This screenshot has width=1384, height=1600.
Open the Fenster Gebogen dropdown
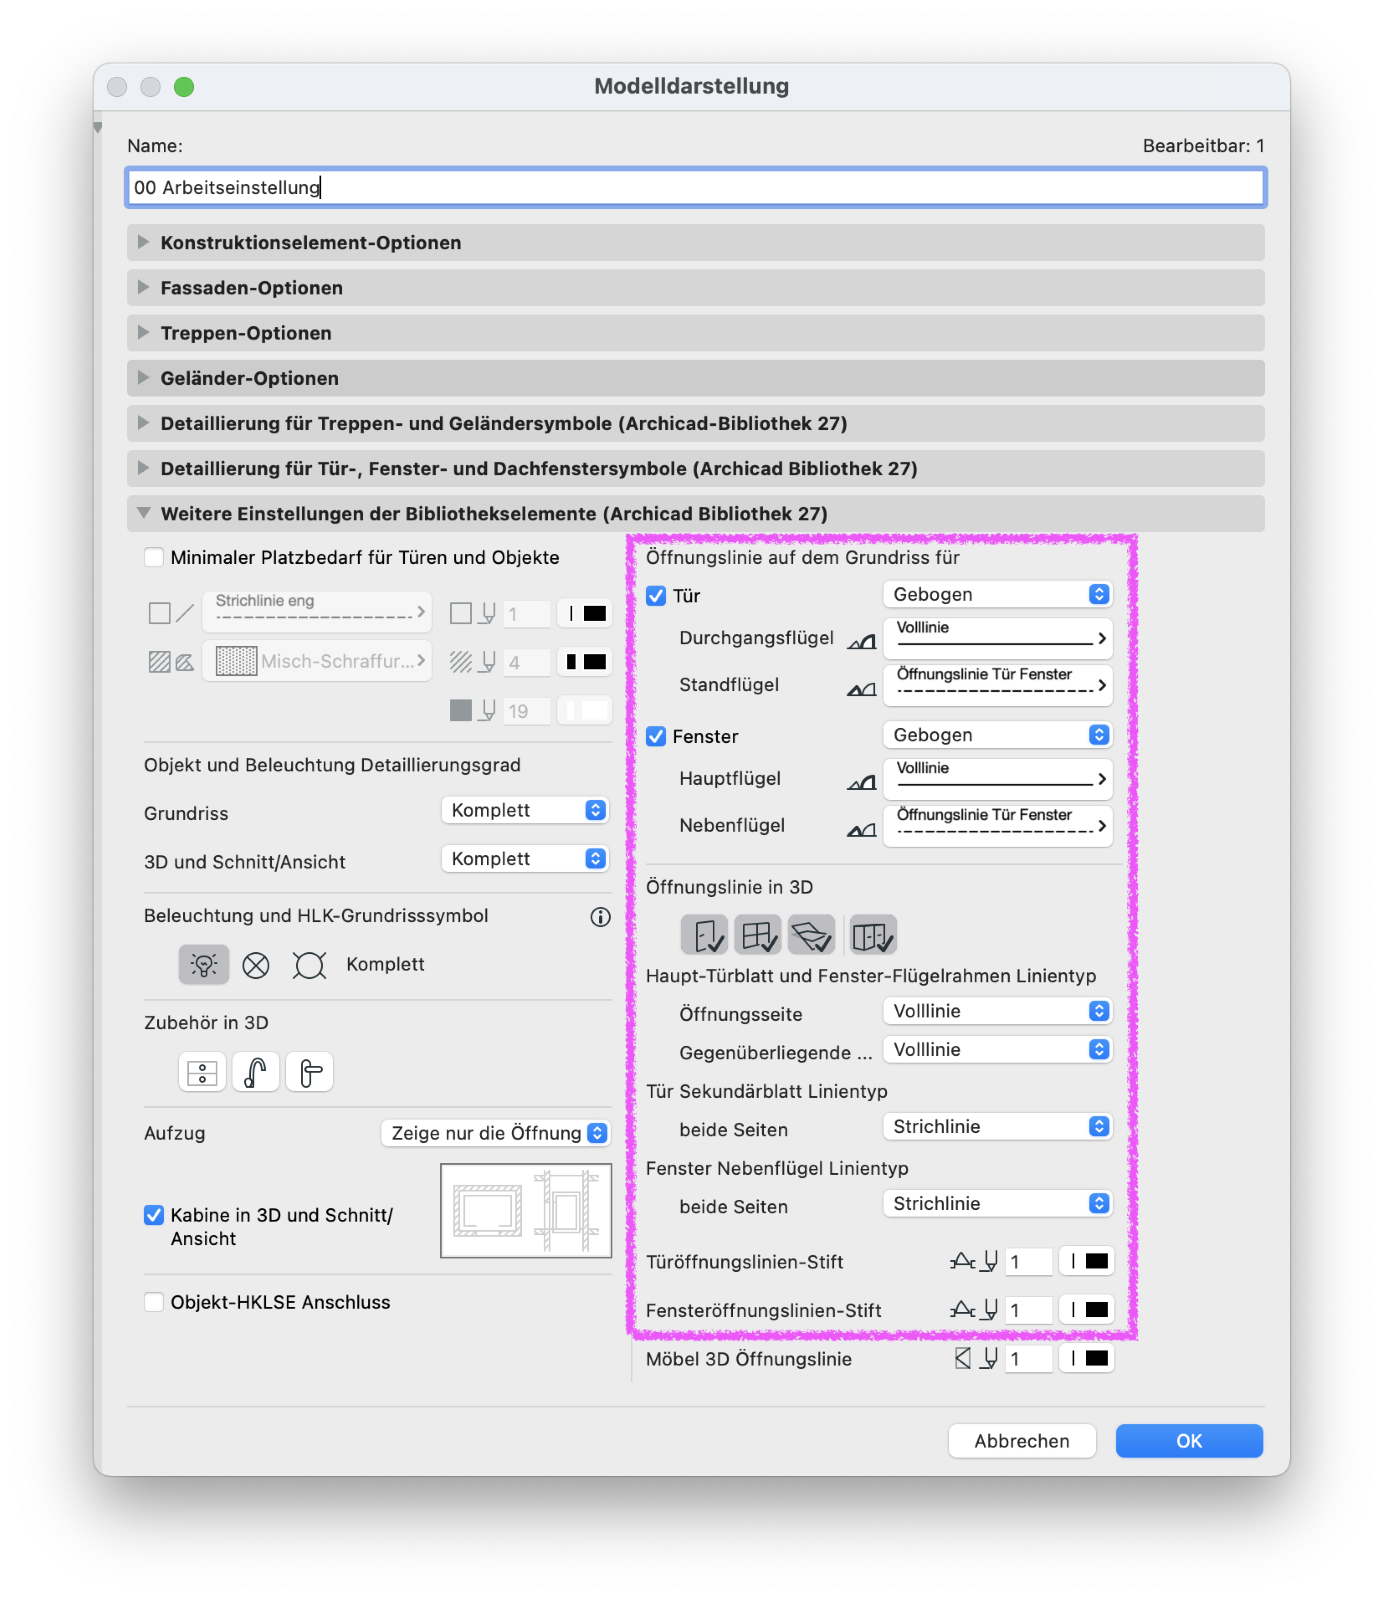[x=998, y=736]
